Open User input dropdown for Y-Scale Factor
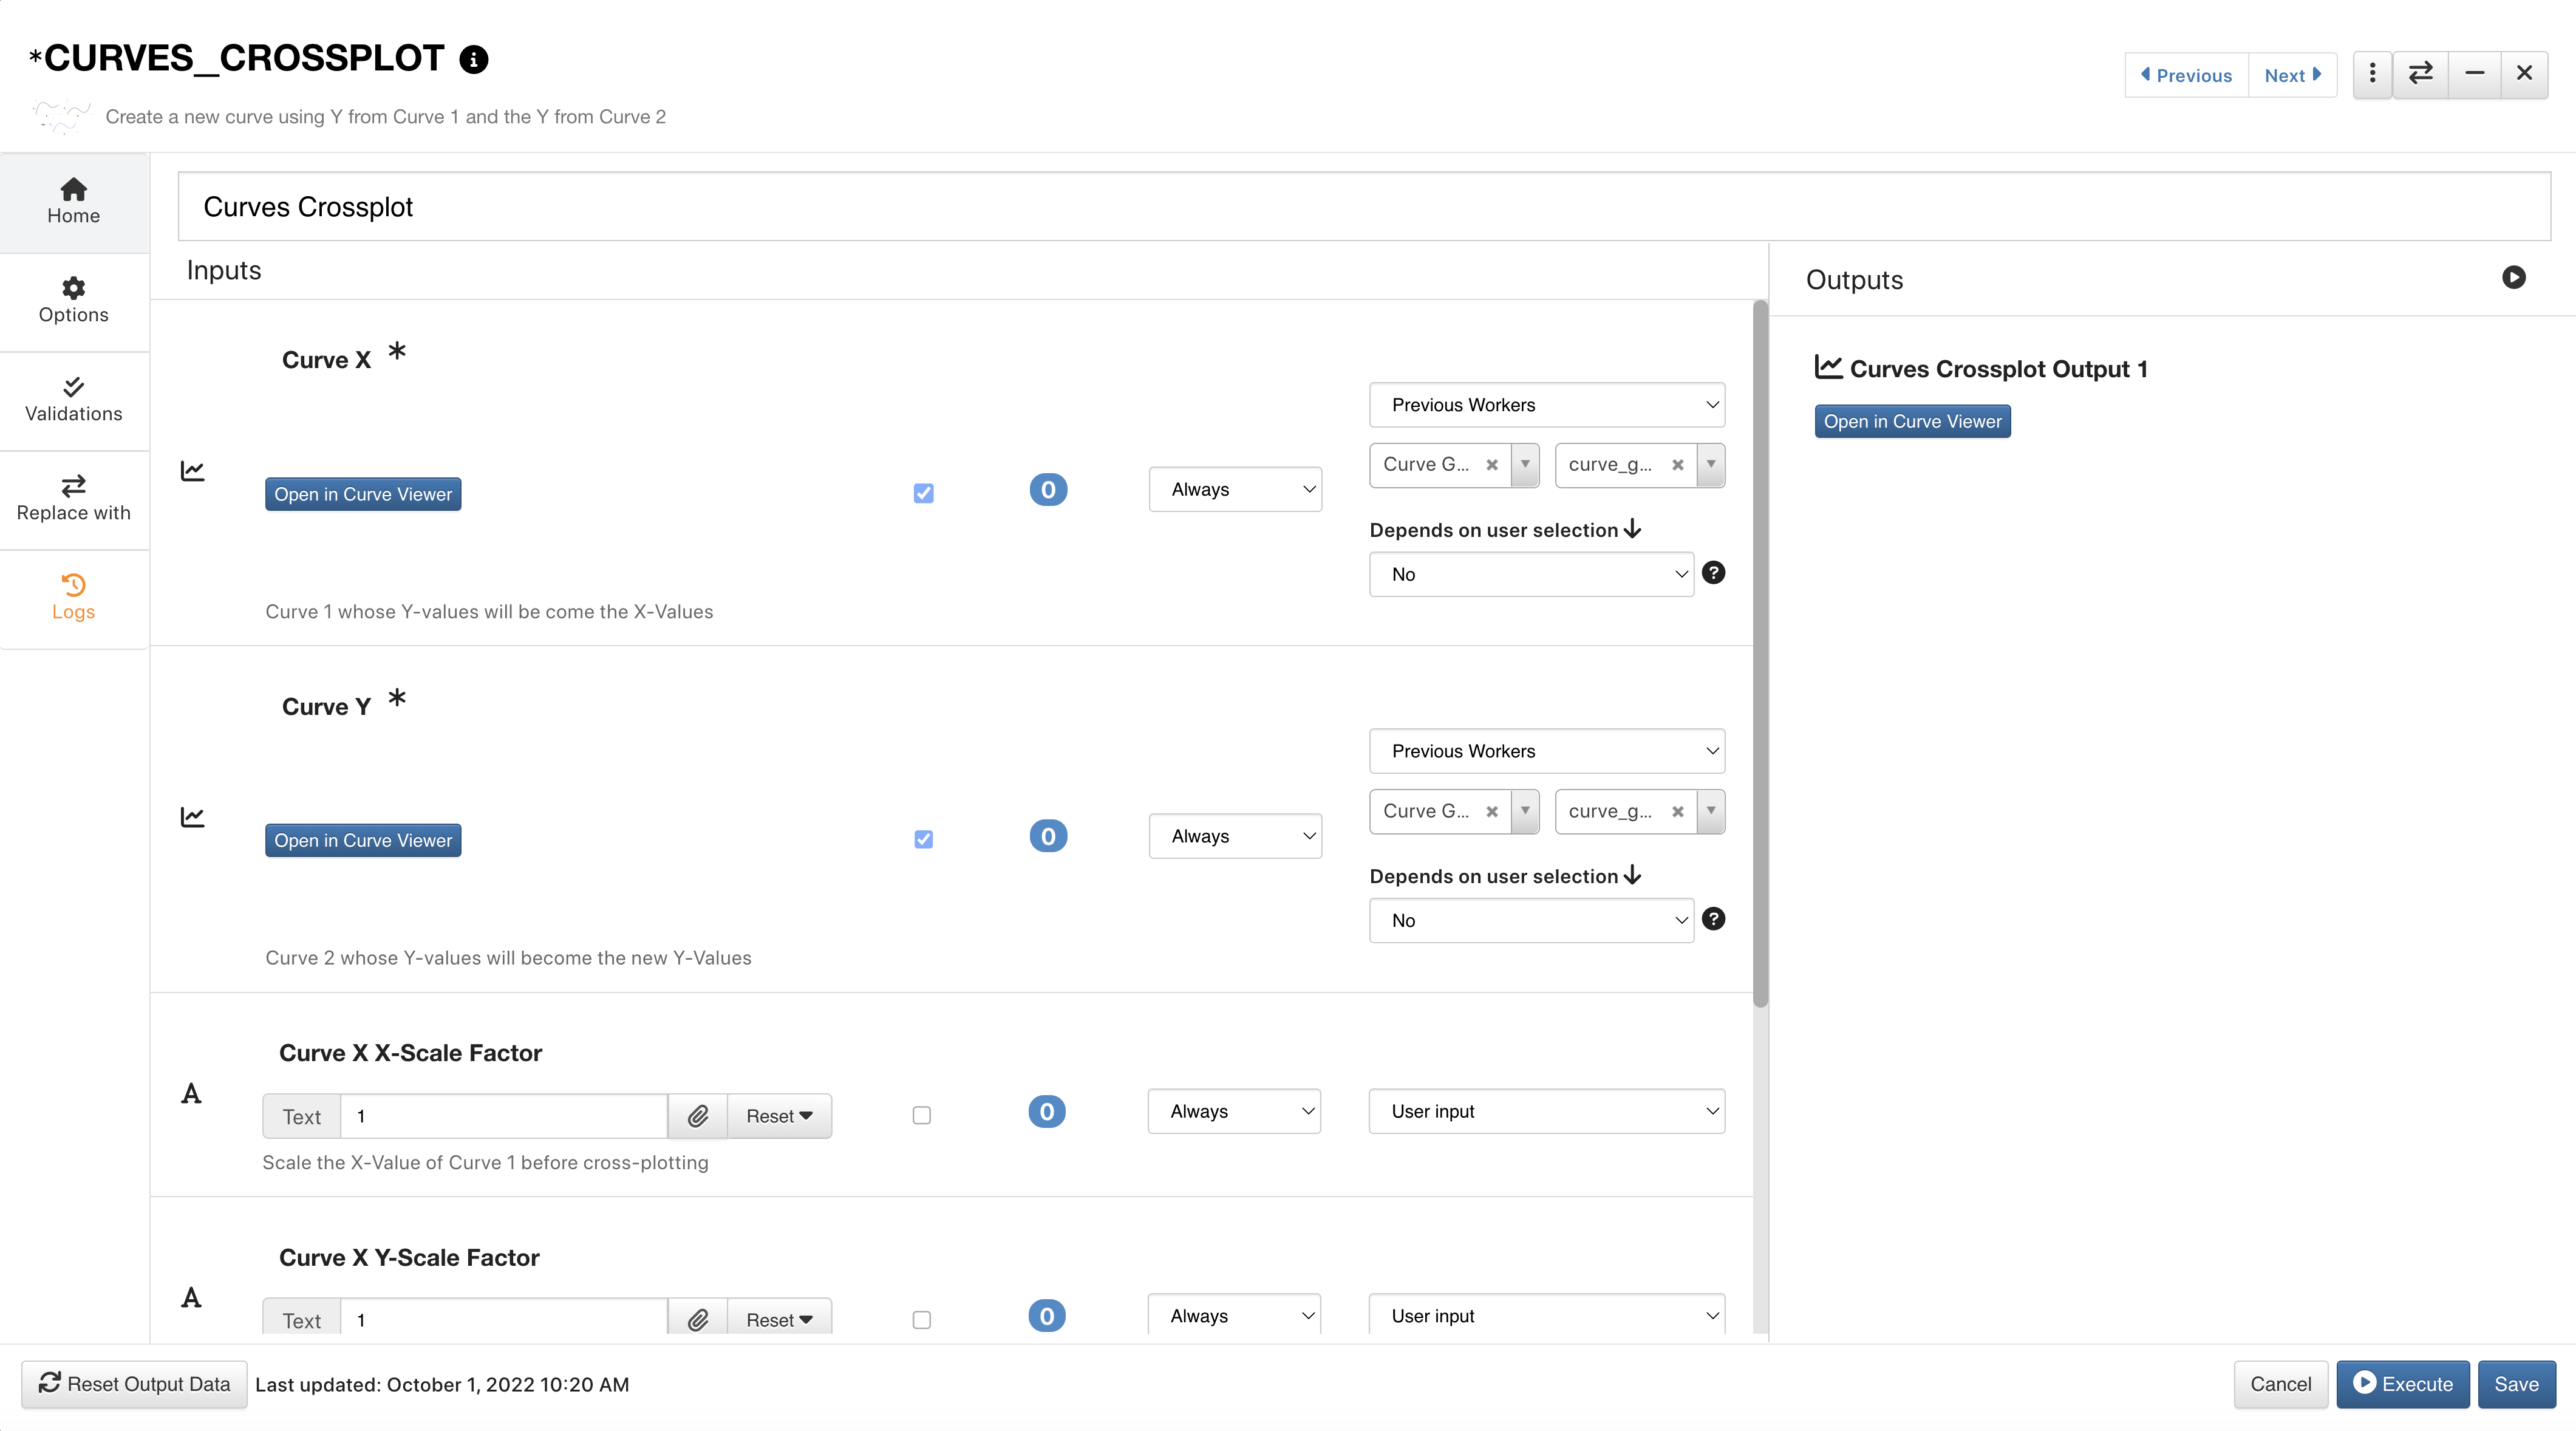This screenshot has height=1431, width=2576. pos(1546,1315)
